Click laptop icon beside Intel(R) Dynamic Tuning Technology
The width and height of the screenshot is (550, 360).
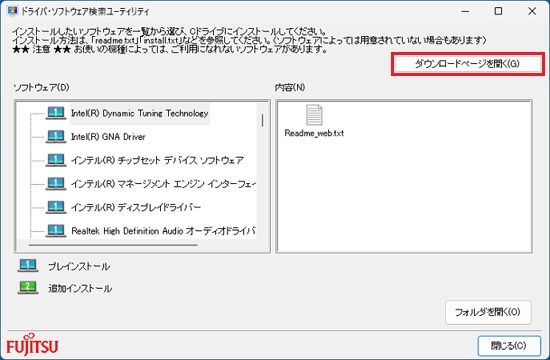pyautogui.click(x=56, y=113)
